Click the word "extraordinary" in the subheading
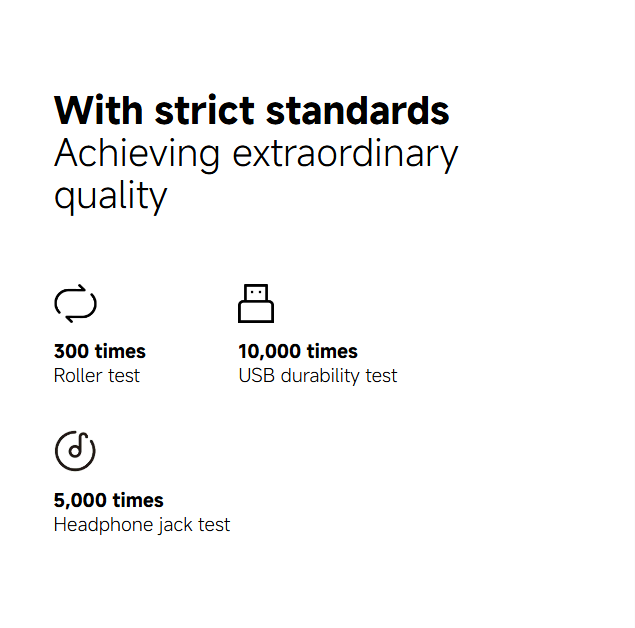Image resolution: width=635 pixels, height=628 pixels. [345, 154]
